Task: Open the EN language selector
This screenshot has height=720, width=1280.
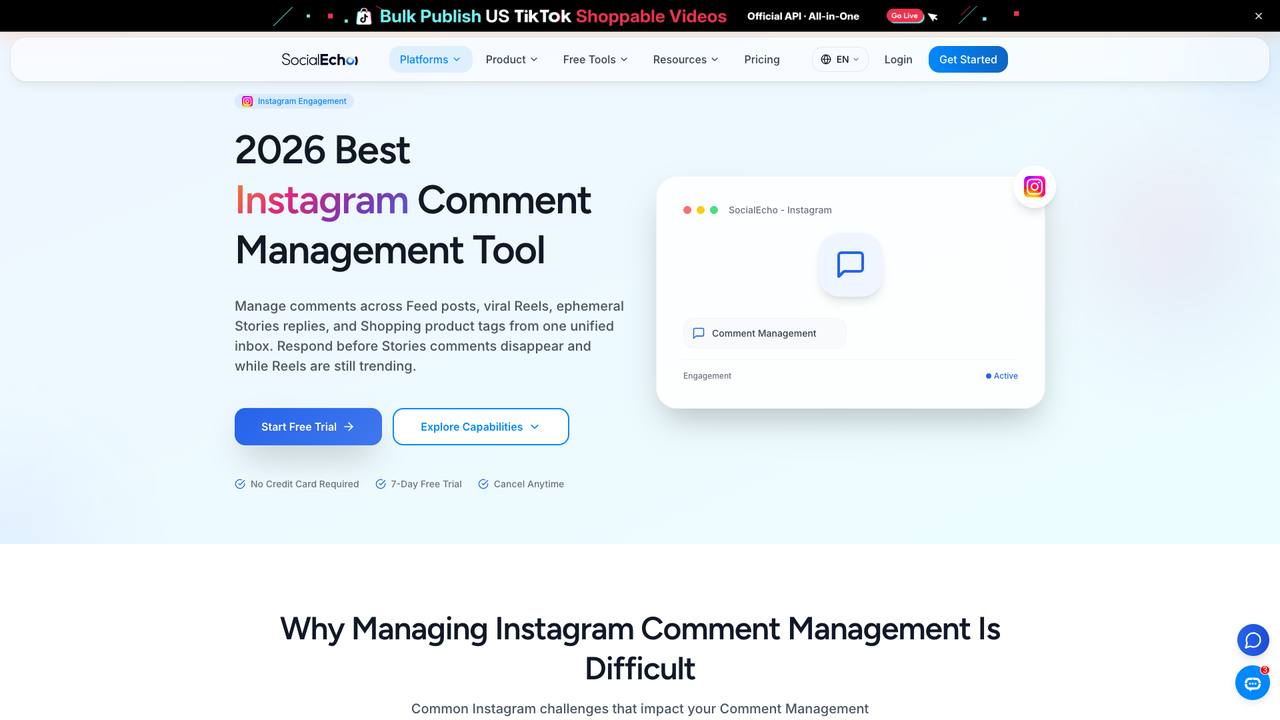Action: [840, 60]
